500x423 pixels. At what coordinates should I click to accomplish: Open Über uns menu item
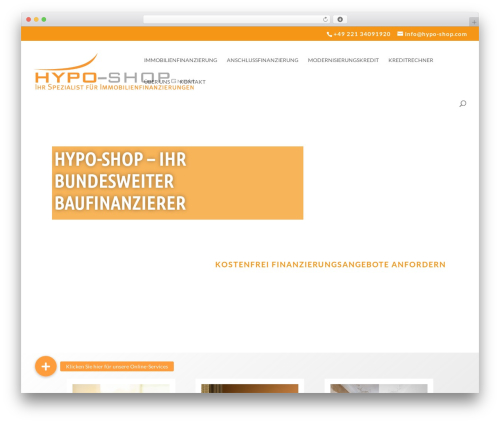(157, 82)
